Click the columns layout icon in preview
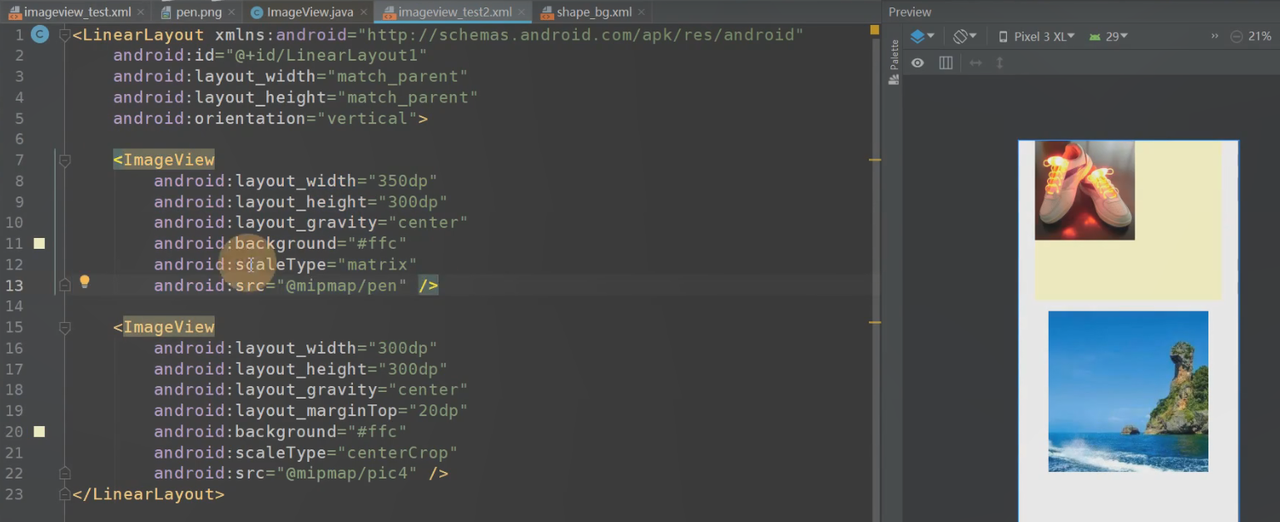1280x522 pixels. point(946,63)
